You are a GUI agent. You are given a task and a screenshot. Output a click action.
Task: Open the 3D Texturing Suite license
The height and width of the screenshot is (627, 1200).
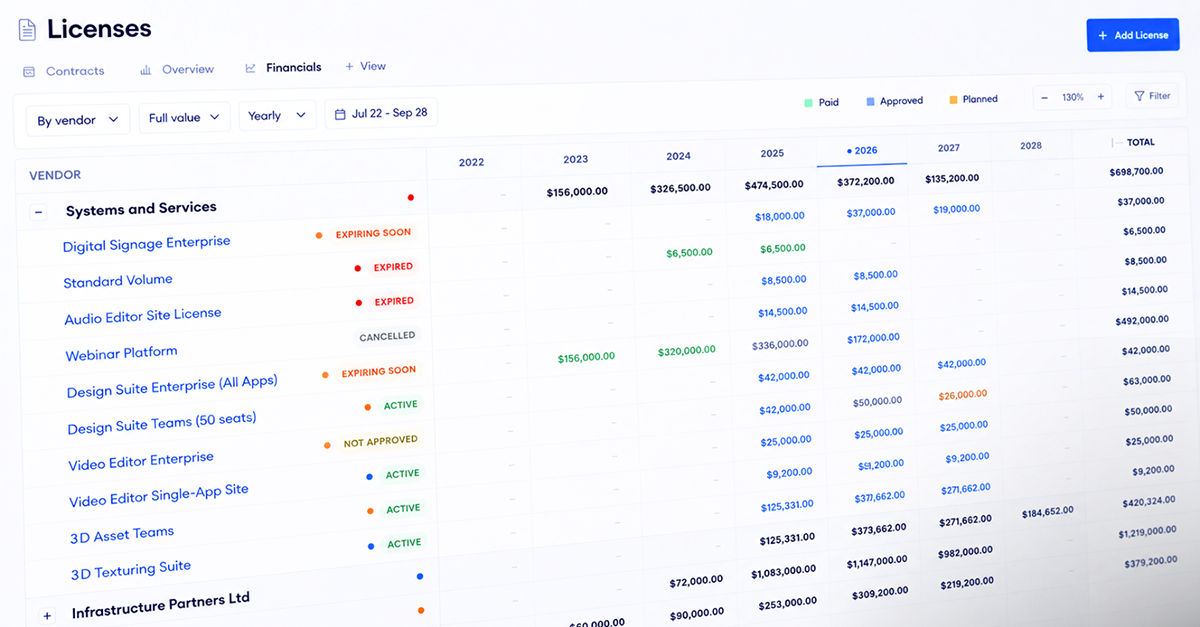(x=131, y=569)
